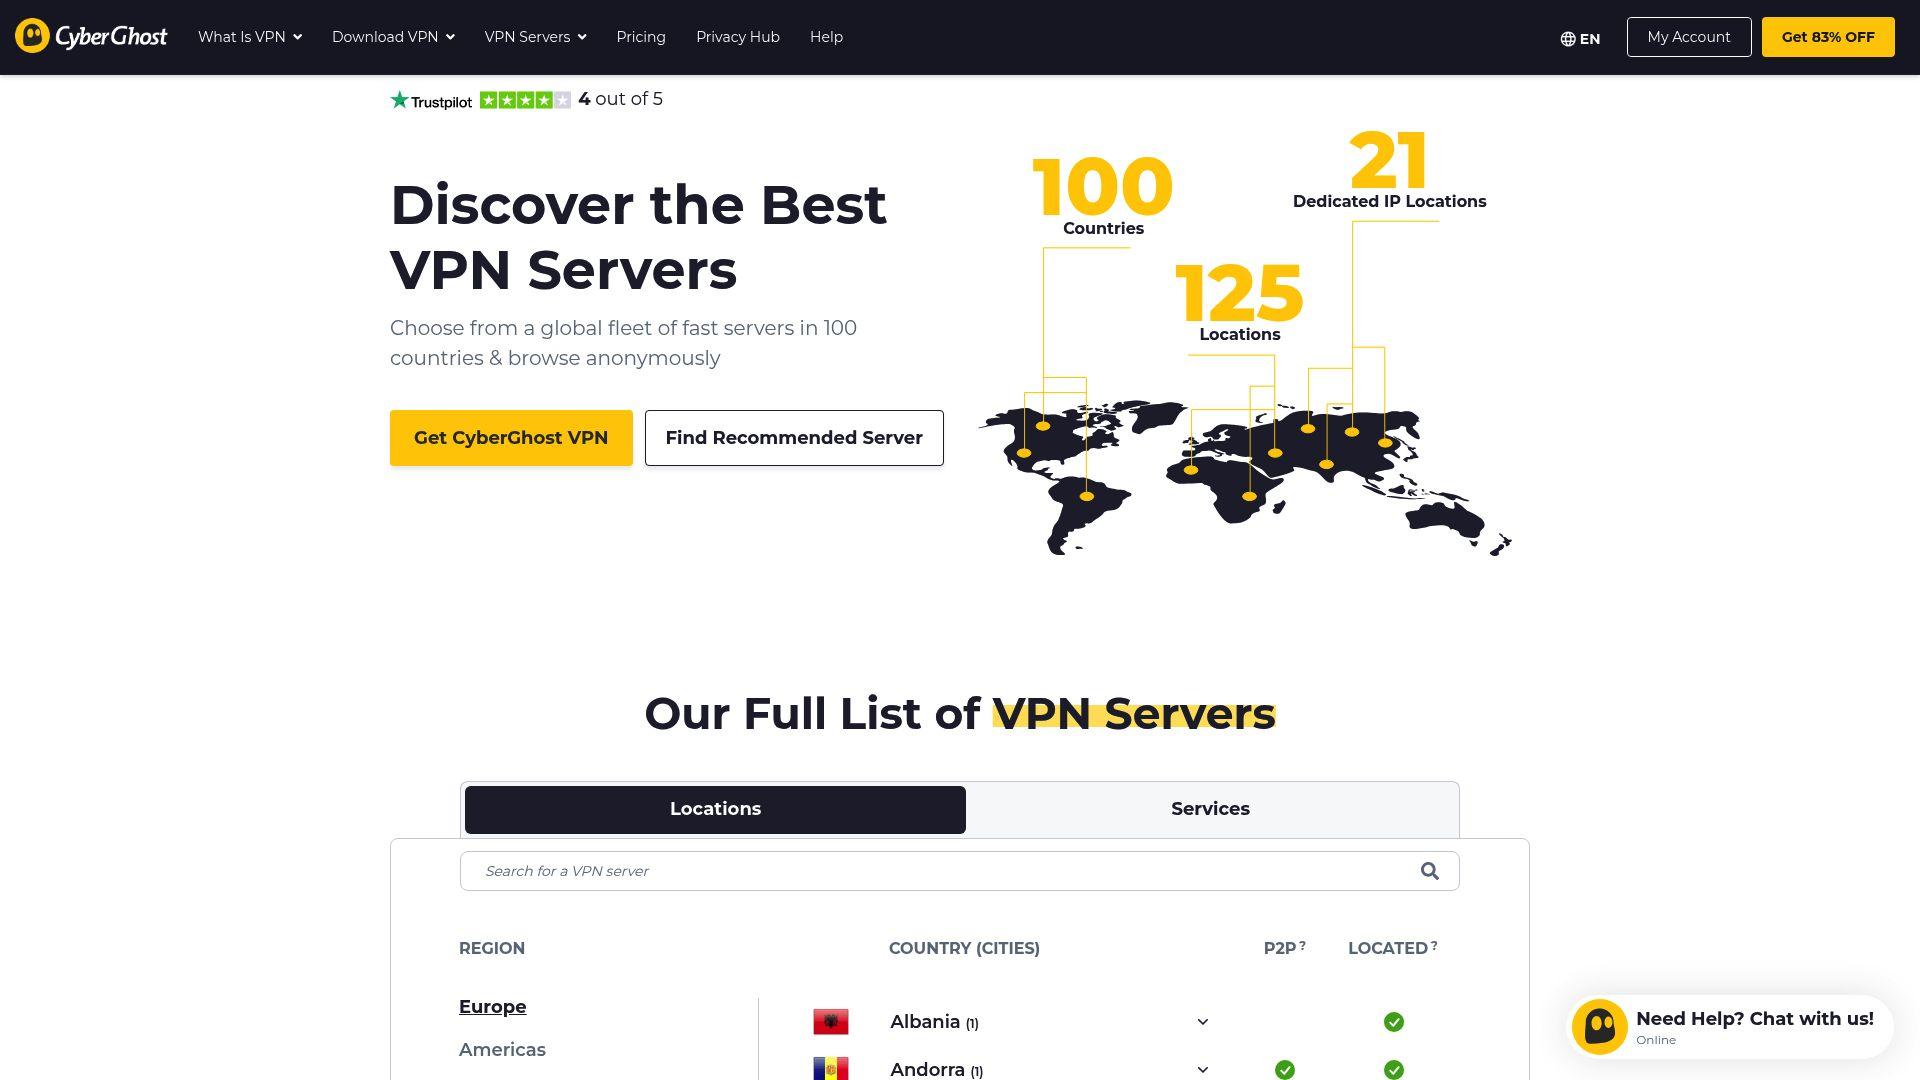Click the Andorra country name
Image resolution: width=1920 pixels, height=1080 pixels.
(x=927, y=1070)
